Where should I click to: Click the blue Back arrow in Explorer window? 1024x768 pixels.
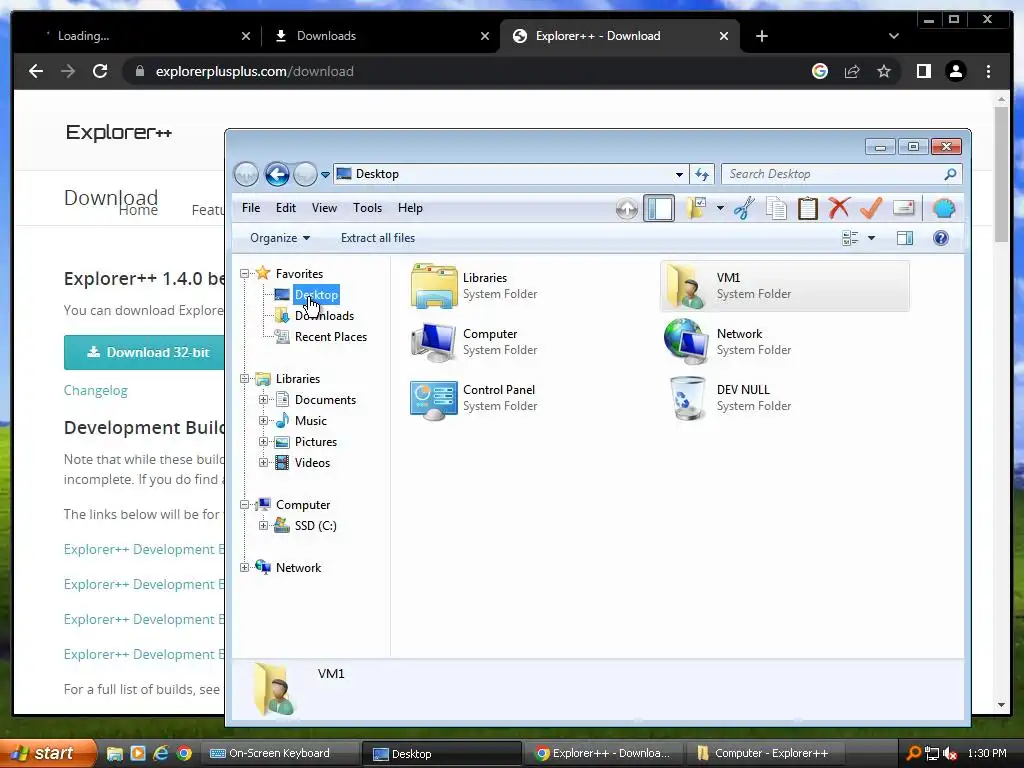point(277,174)
